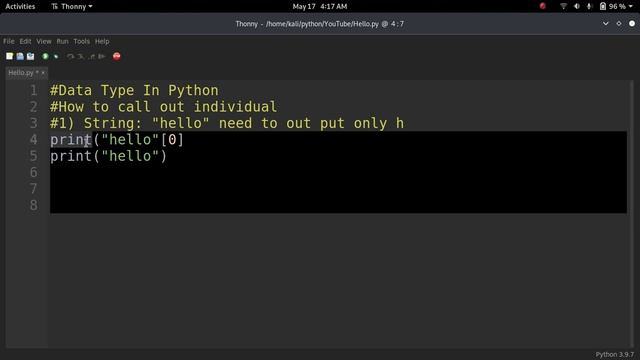Stop the program with red Stop icon
Image resolution: width=640 pixels, height=360 pixels.
click(117, 56)
